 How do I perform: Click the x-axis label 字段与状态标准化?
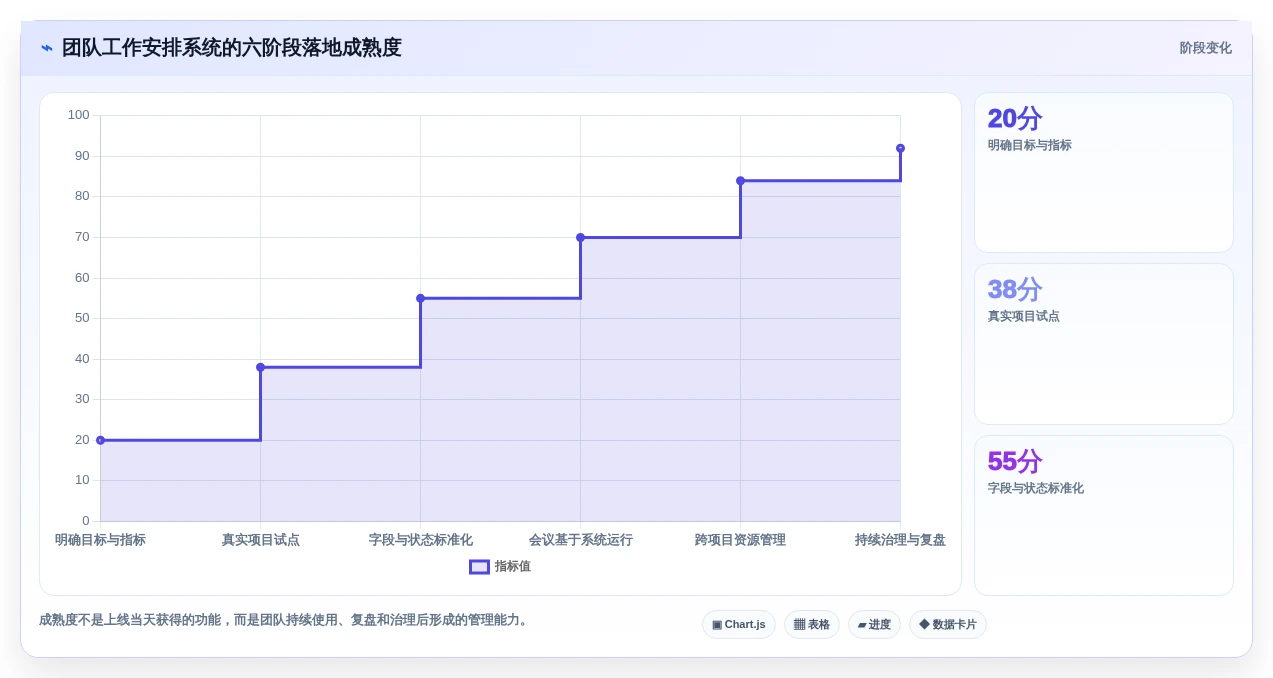[x=420, y=540]
